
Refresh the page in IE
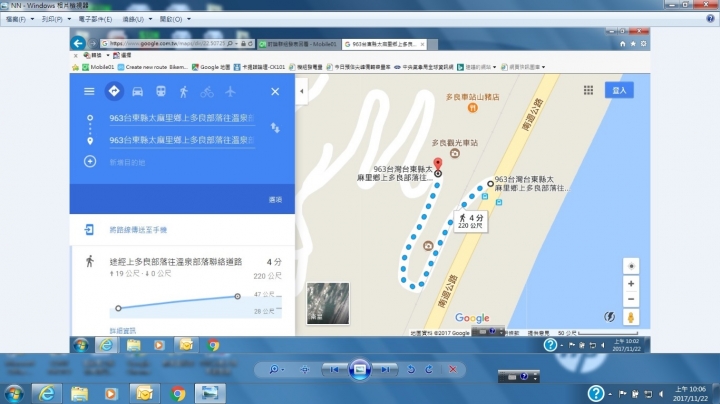coord(250,44)
